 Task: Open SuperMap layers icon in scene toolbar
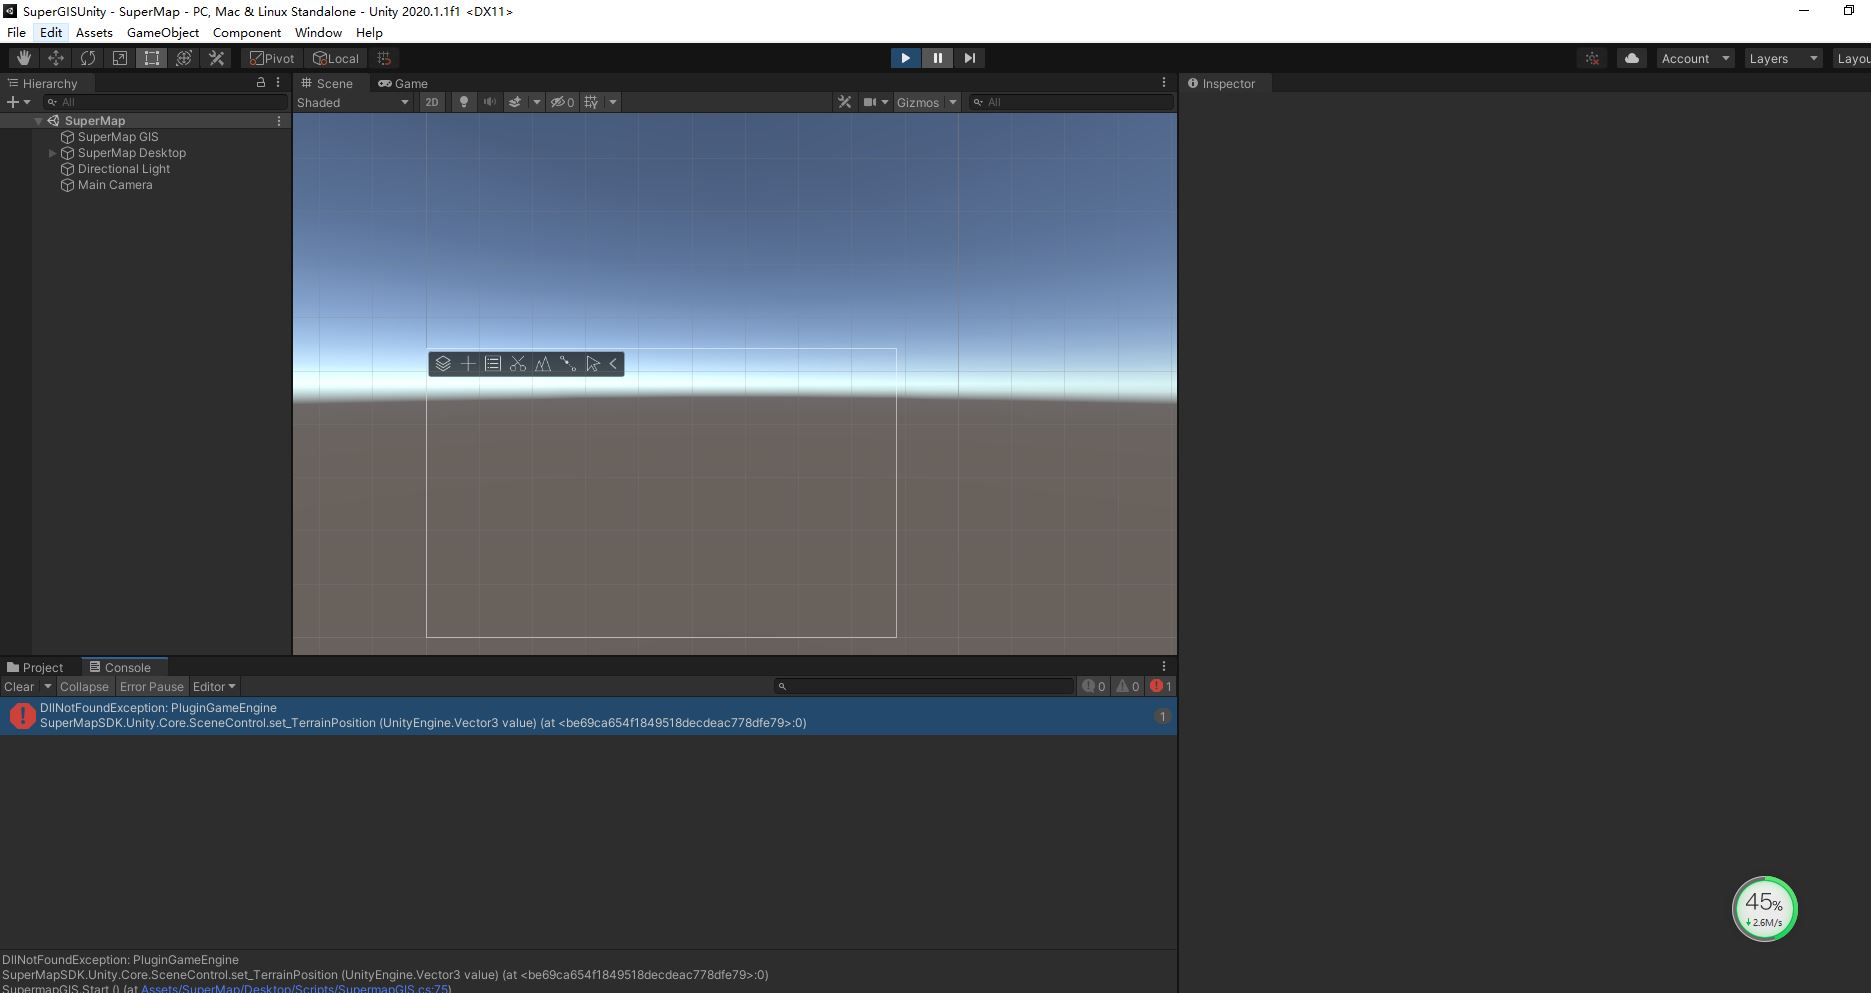coord(443,364)
